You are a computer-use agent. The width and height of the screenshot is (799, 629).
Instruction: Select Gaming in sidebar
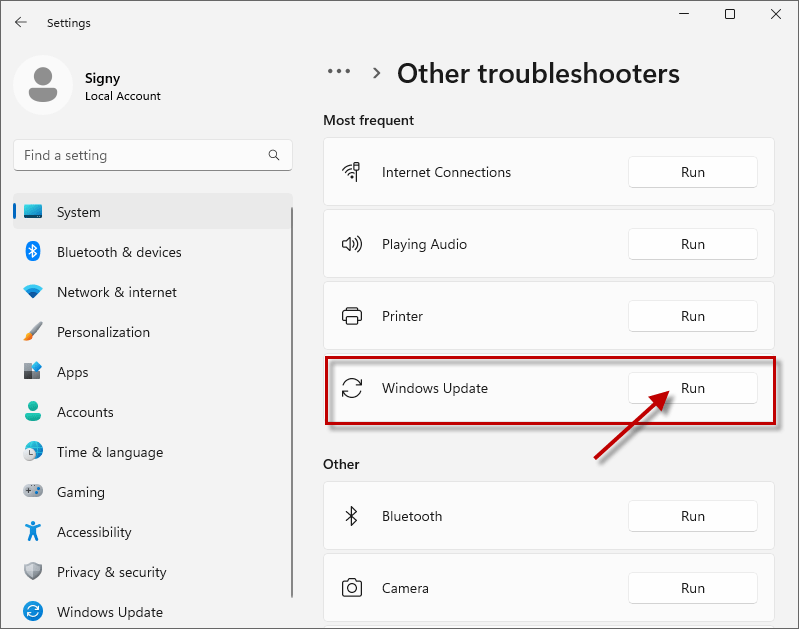pyautogui.click(x=153, y=491)
